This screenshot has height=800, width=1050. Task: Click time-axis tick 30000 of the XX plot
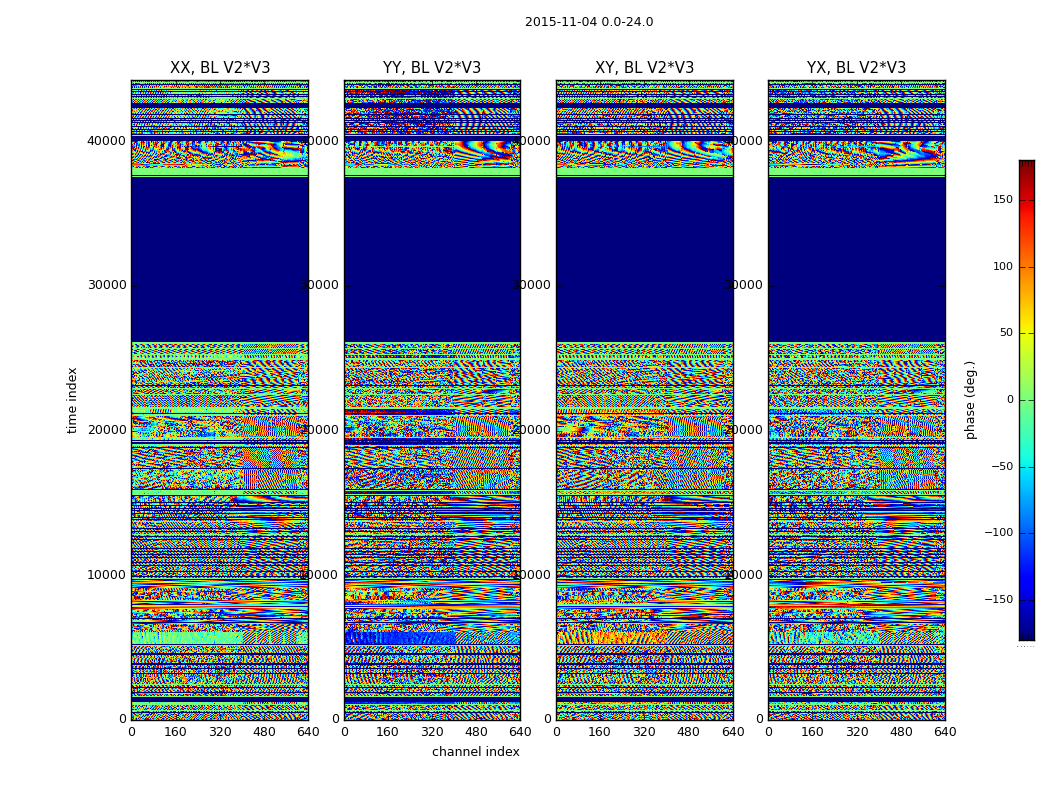pos(106,285)
